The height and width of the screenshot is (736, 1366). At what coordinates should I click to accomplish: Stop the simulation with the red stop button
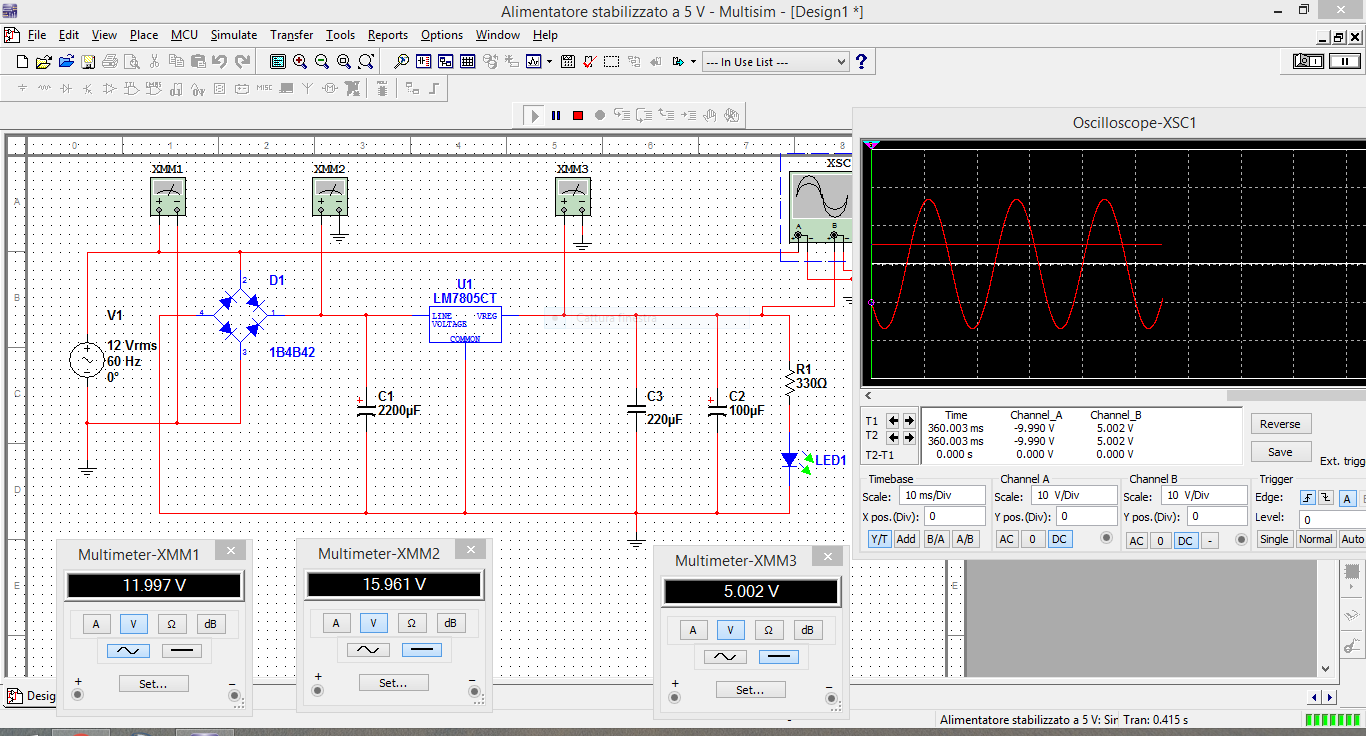(578, 116)
